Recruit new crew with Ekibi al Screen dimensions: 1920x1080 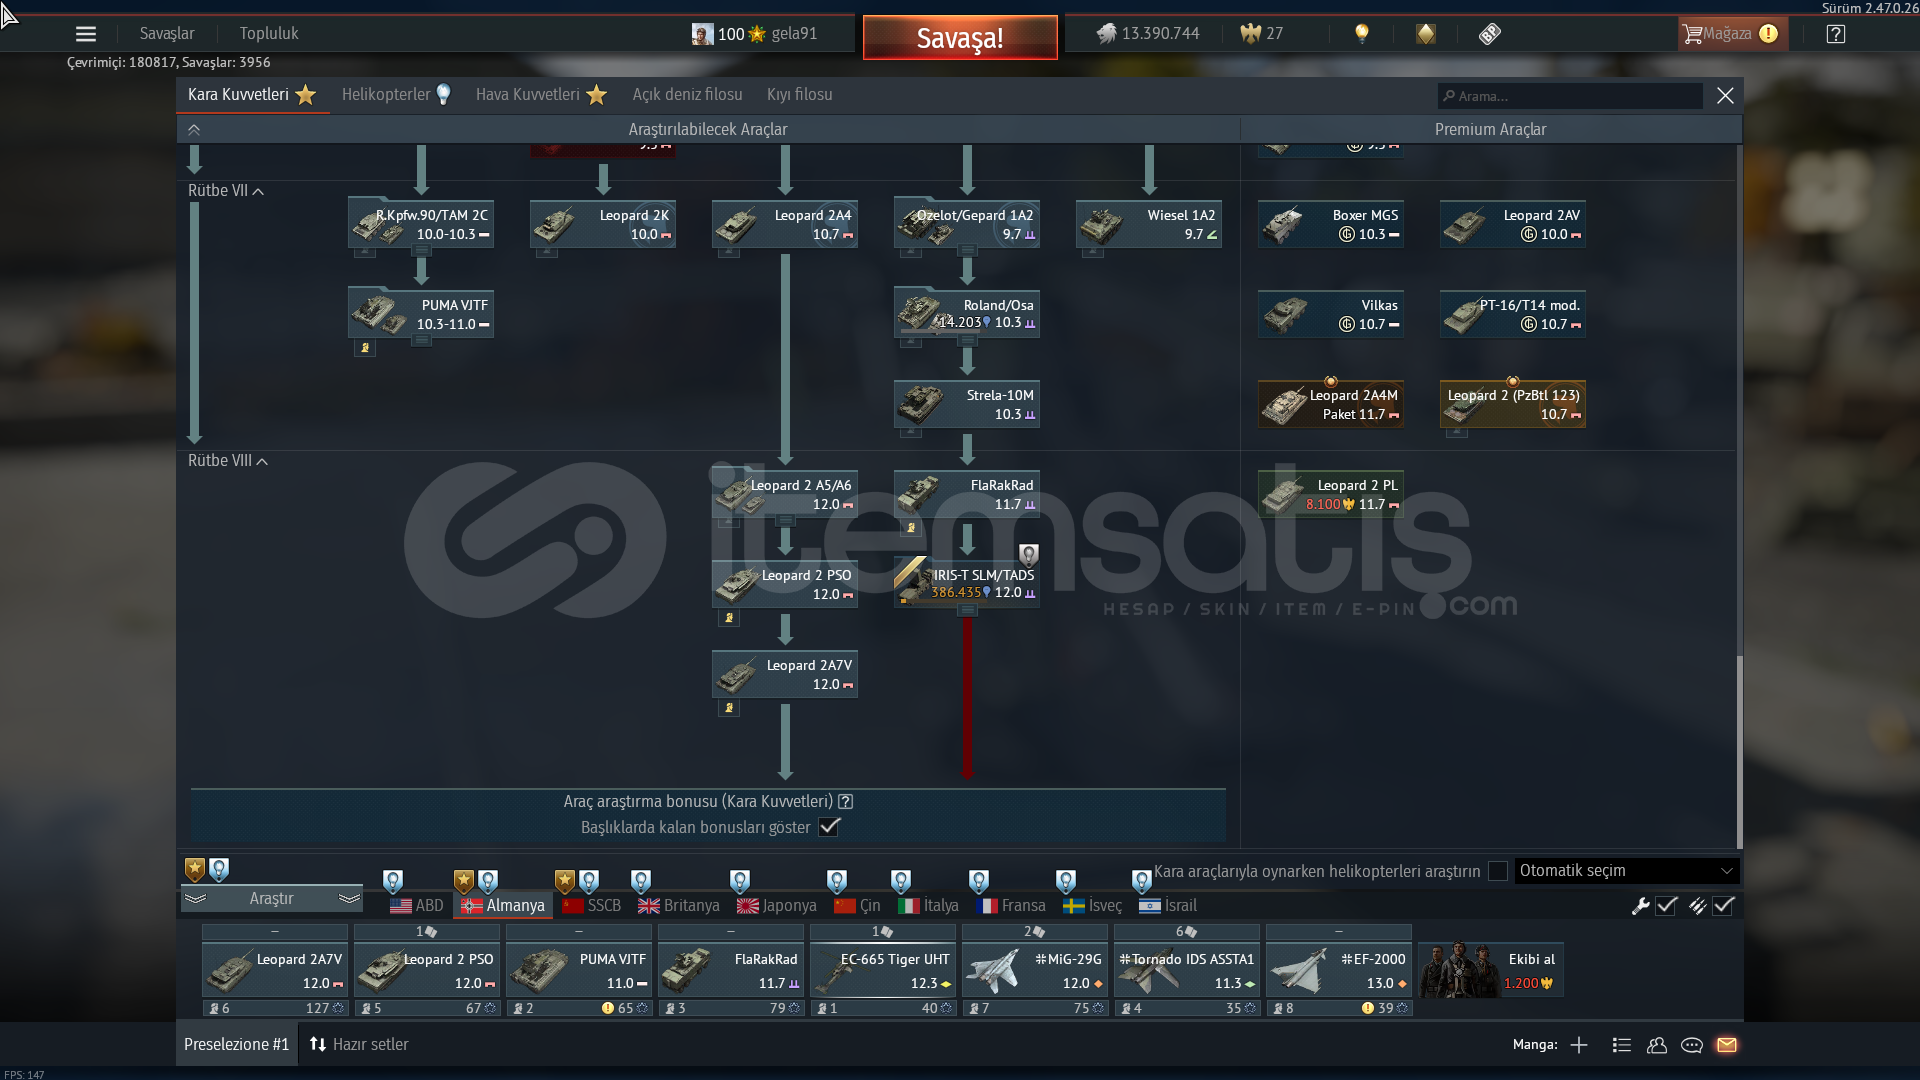pos(1491,971)
